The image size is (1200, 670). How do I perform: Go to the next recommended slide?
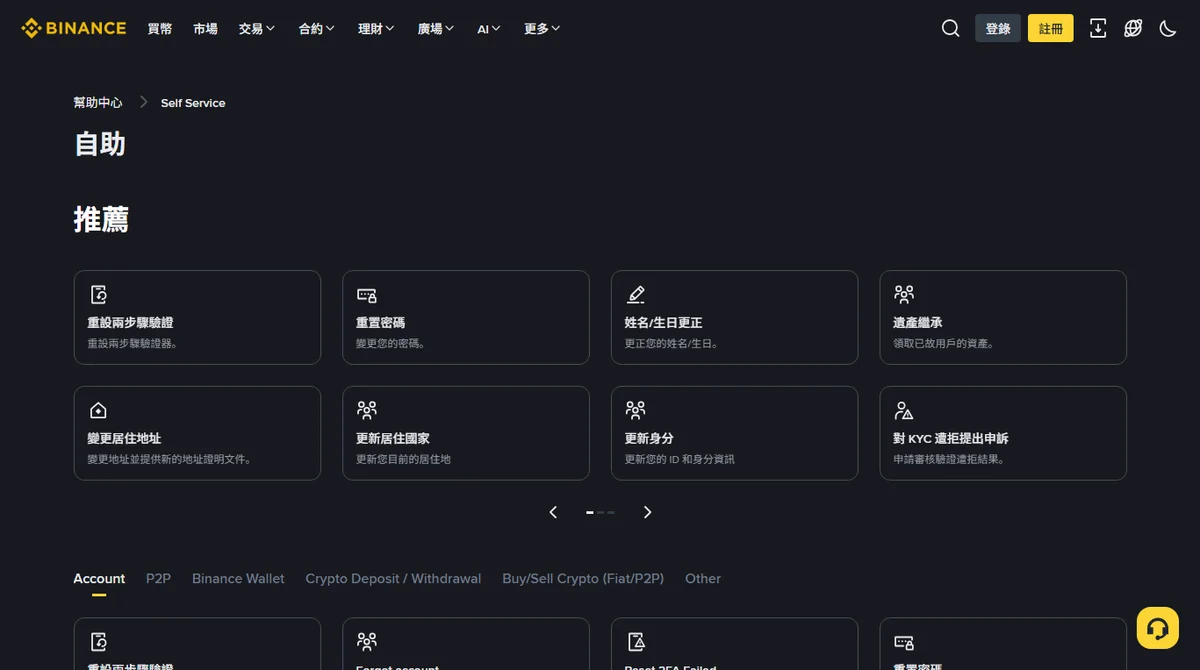pyautogui.click(x=647, y=512)
